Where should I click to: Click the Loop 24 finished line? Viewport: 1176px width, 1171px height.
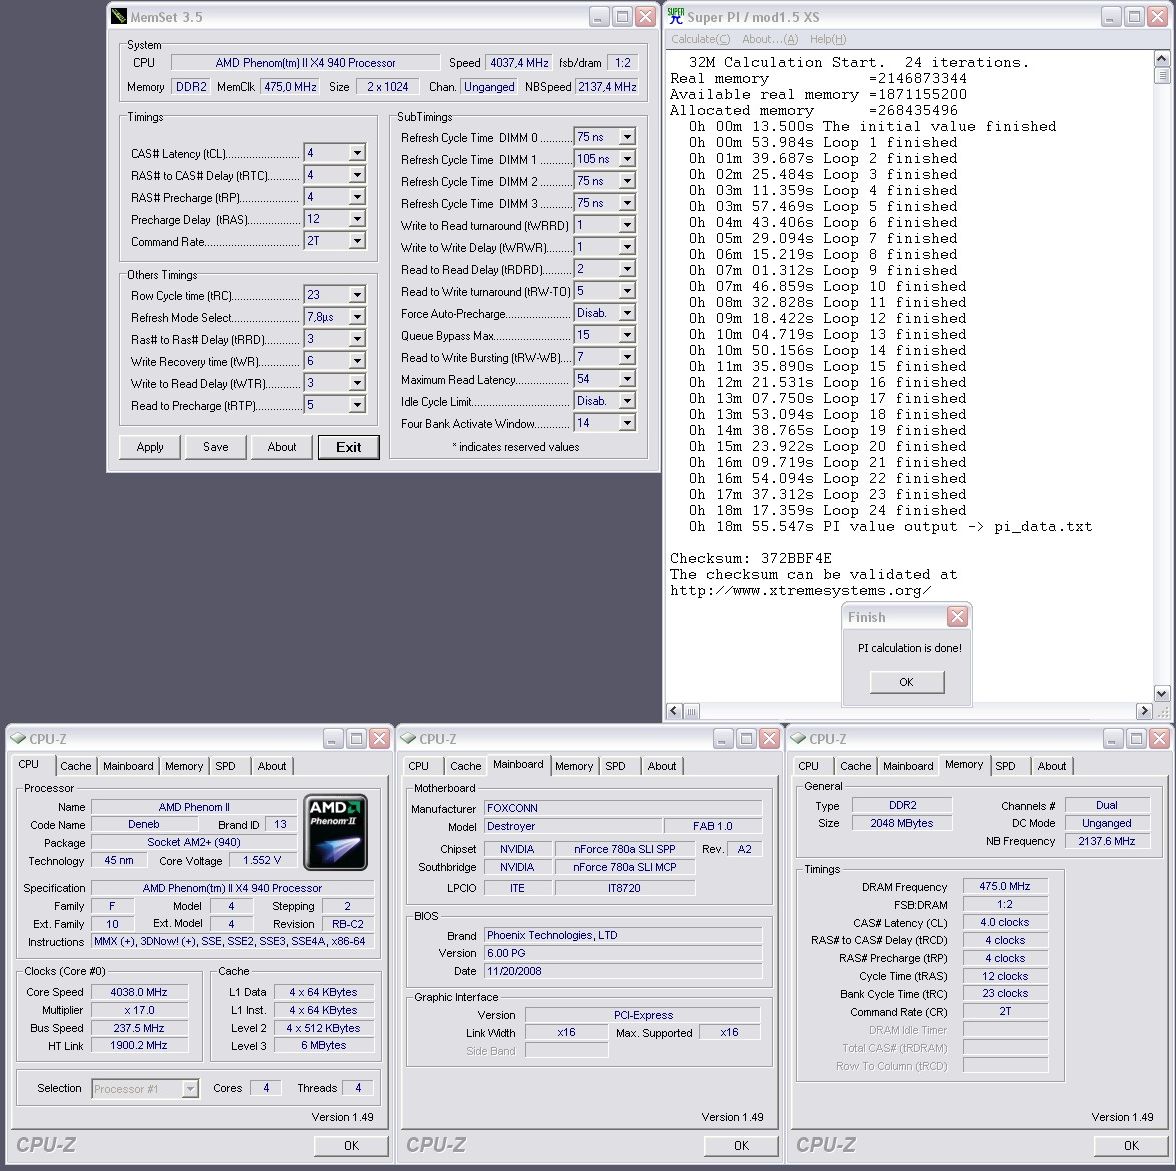coord(827,510)
